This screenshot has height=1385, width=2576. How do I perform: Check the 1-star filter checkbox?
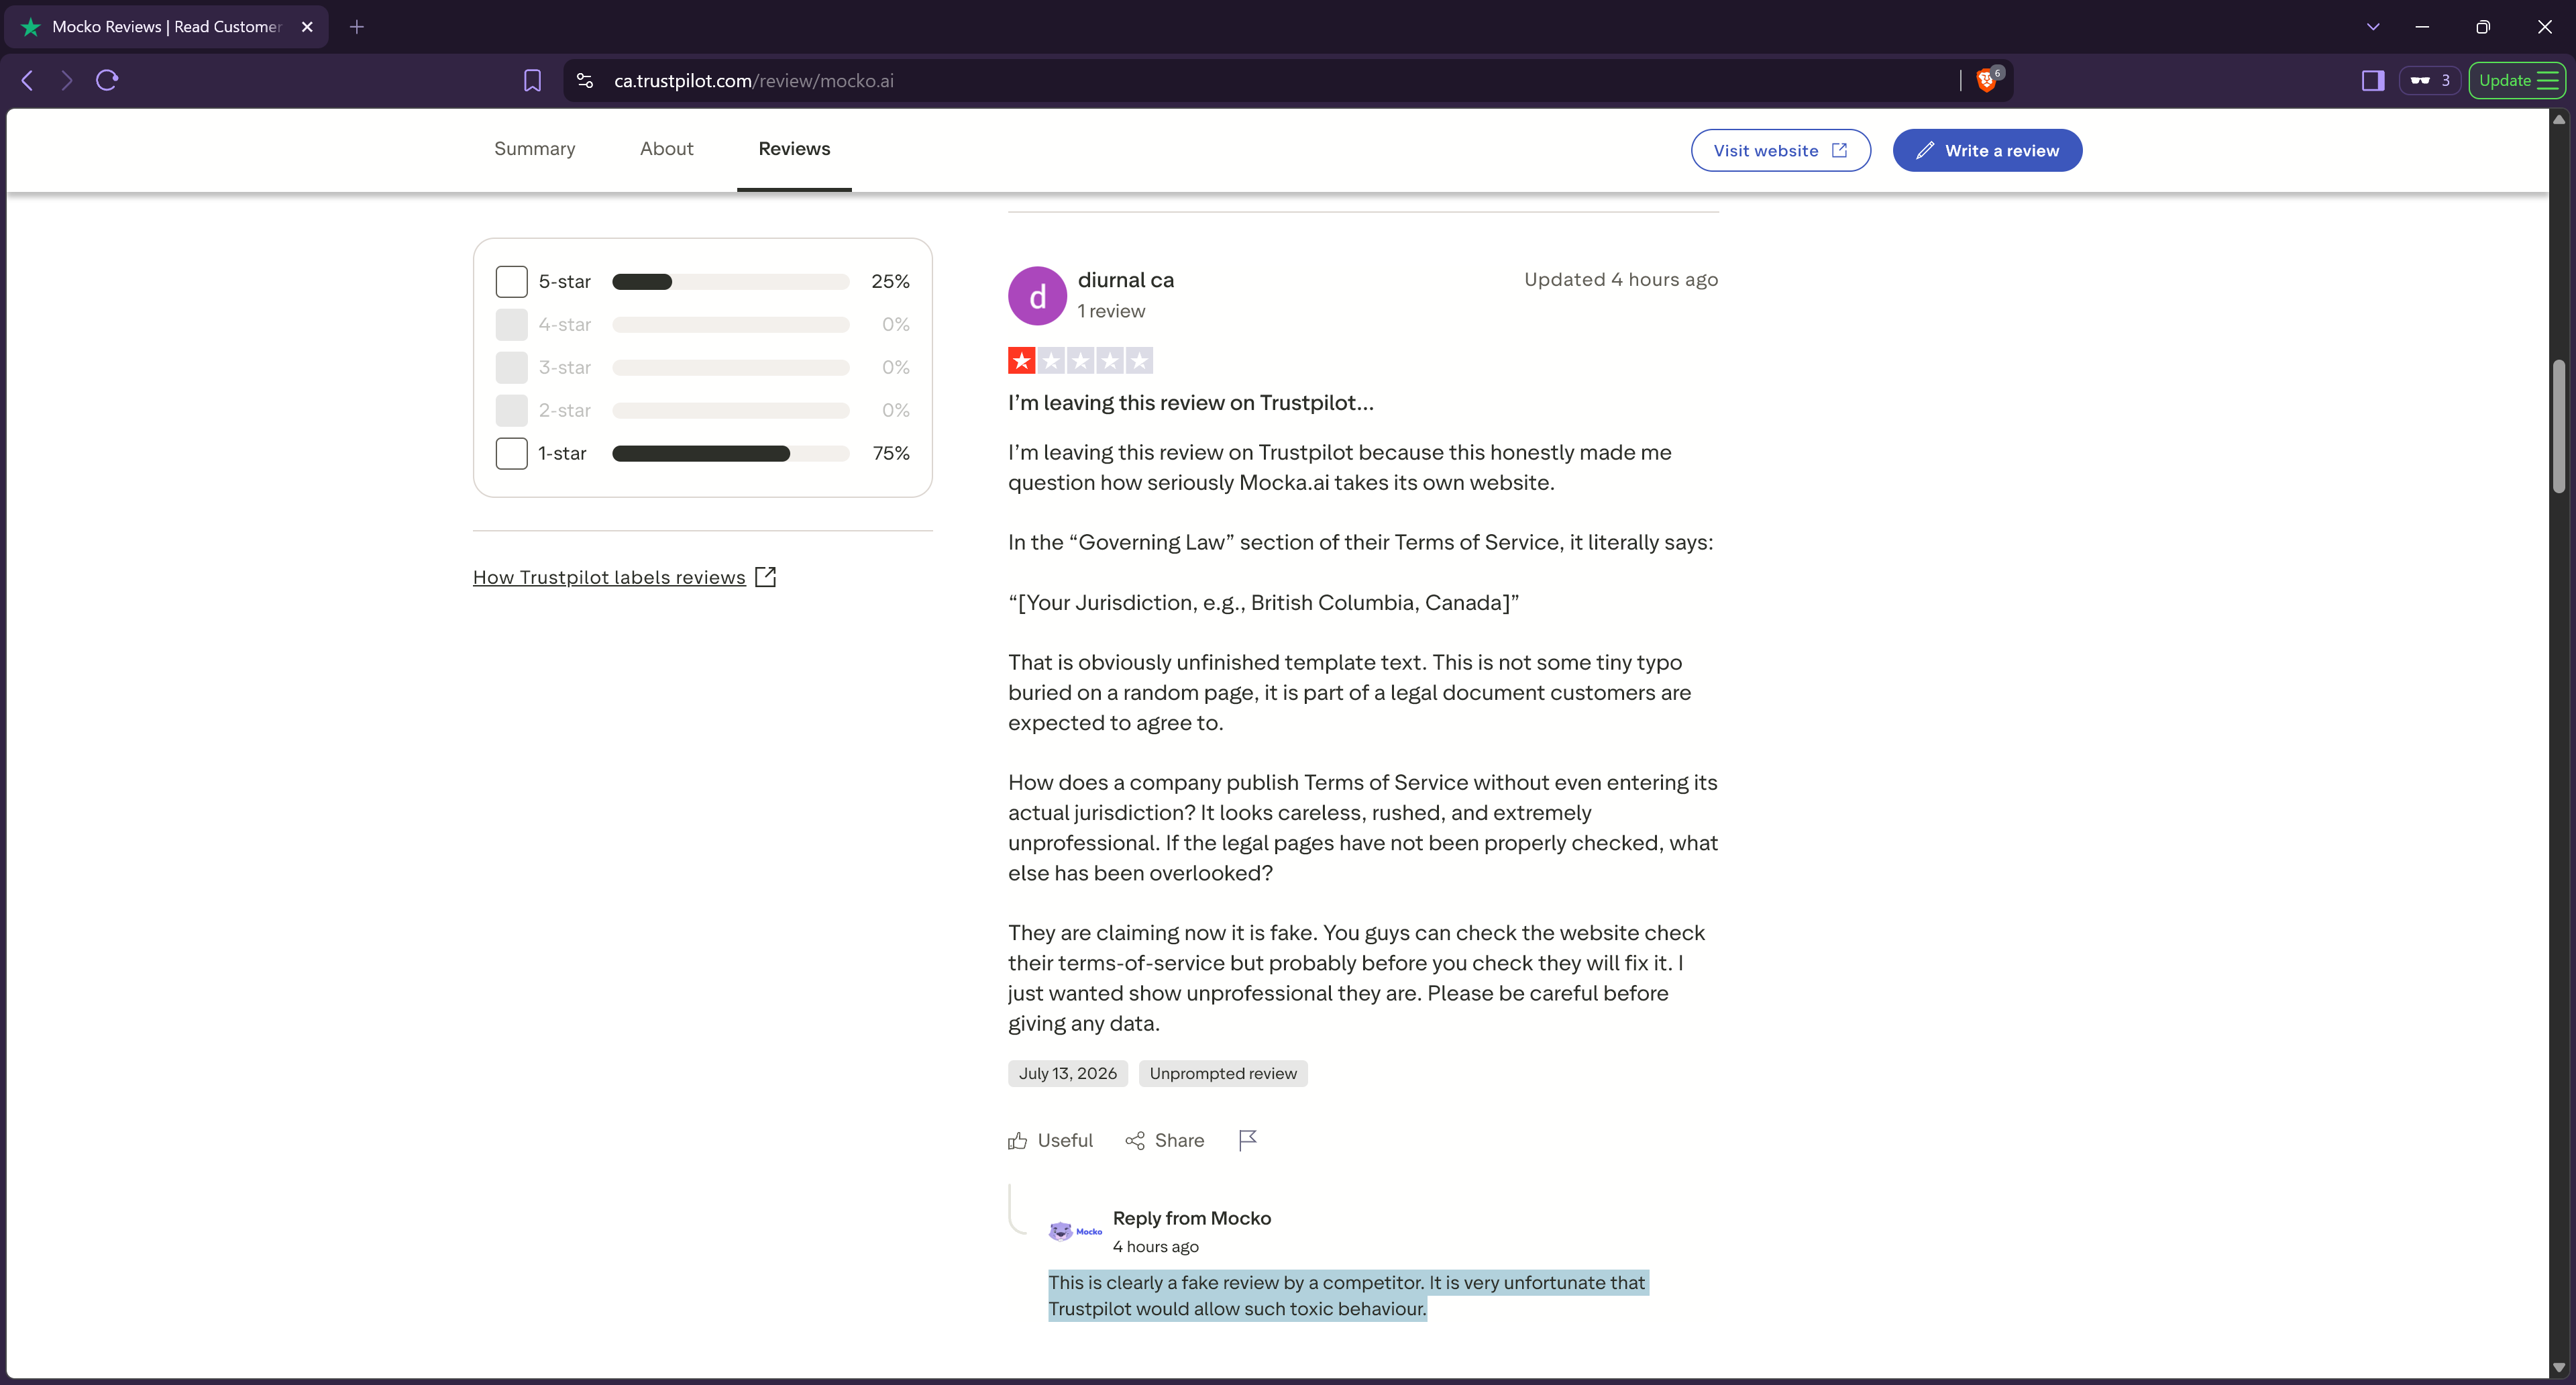(x=511, y=453)
